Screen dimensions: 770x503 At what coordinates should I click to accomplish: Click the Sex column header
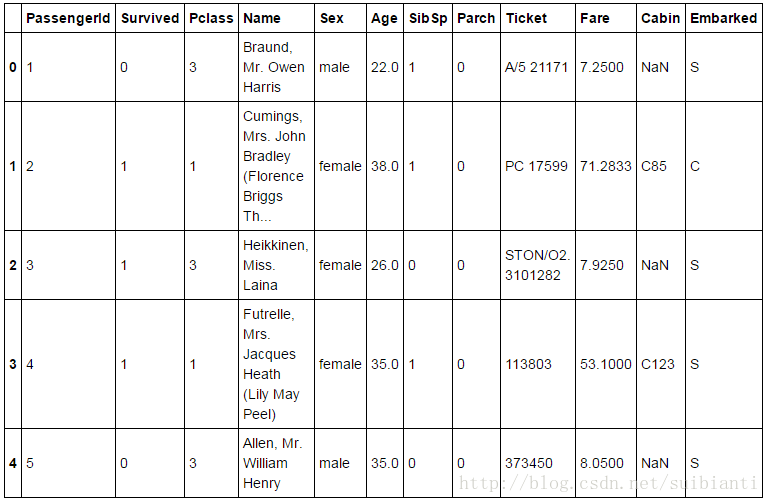click(x=331, y=18)
